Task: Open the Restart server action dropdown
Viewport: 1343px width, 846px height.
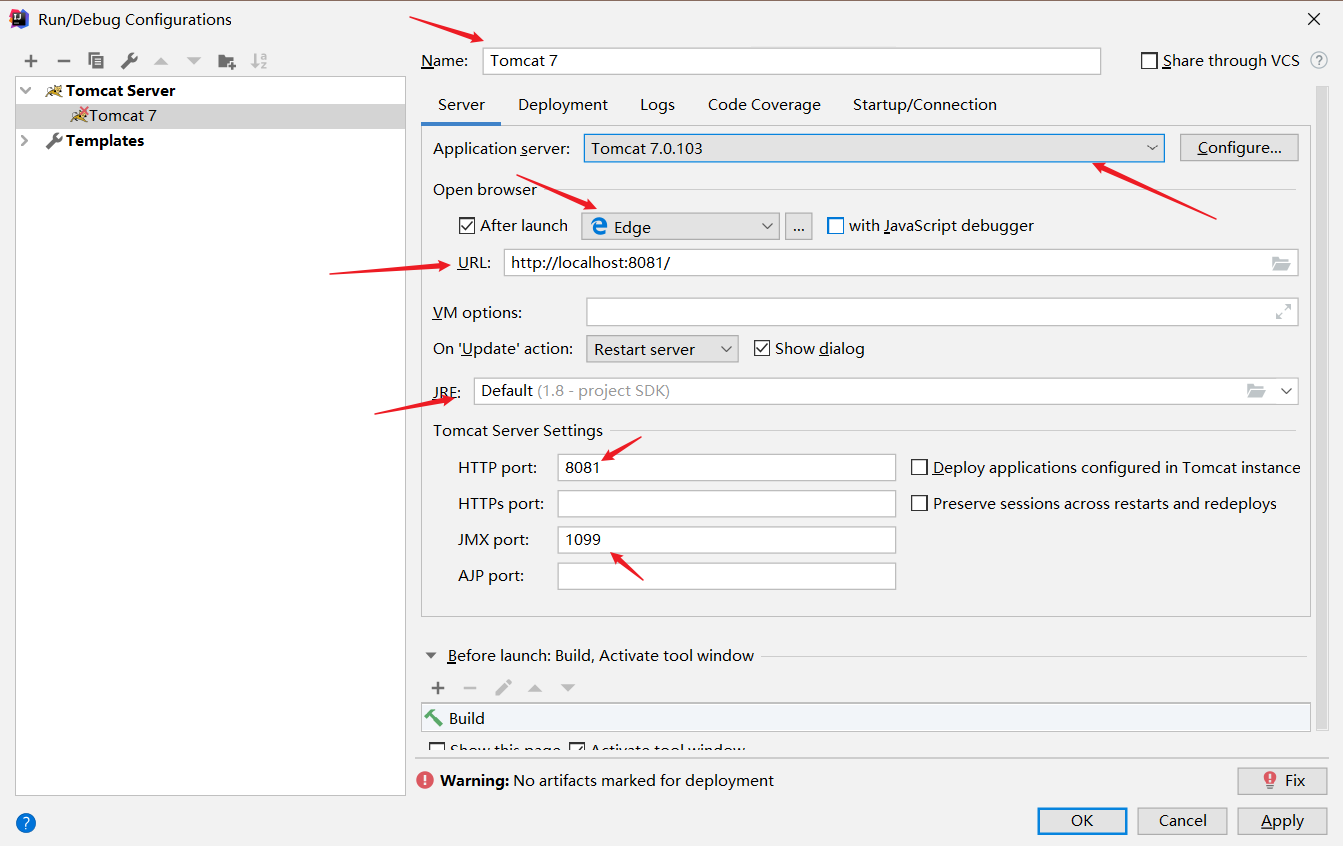Action: [x=662, y=349]
